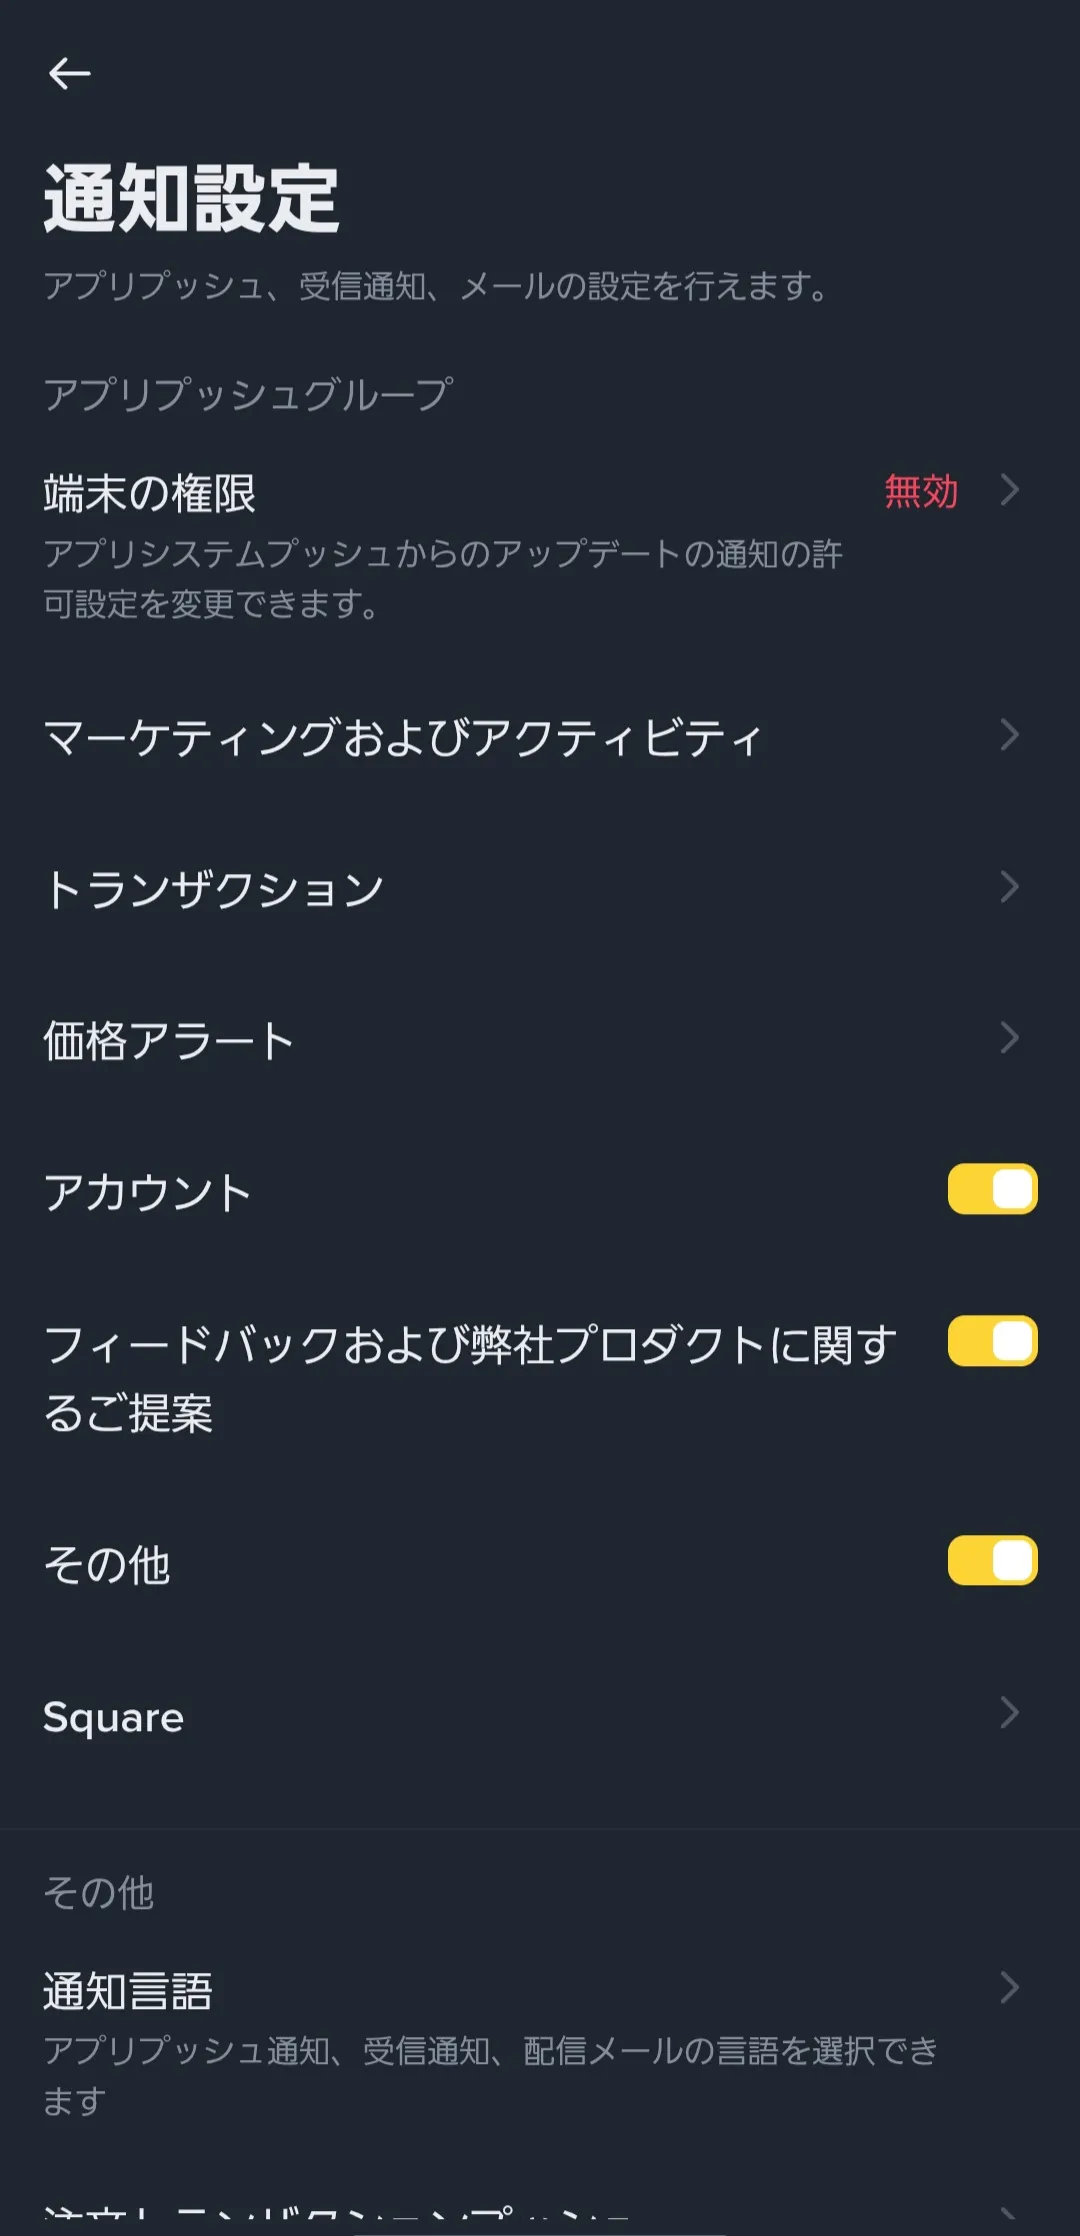Click the 価格アラート chevron arrow
The image size is (1080, 2236).
1010,1038
